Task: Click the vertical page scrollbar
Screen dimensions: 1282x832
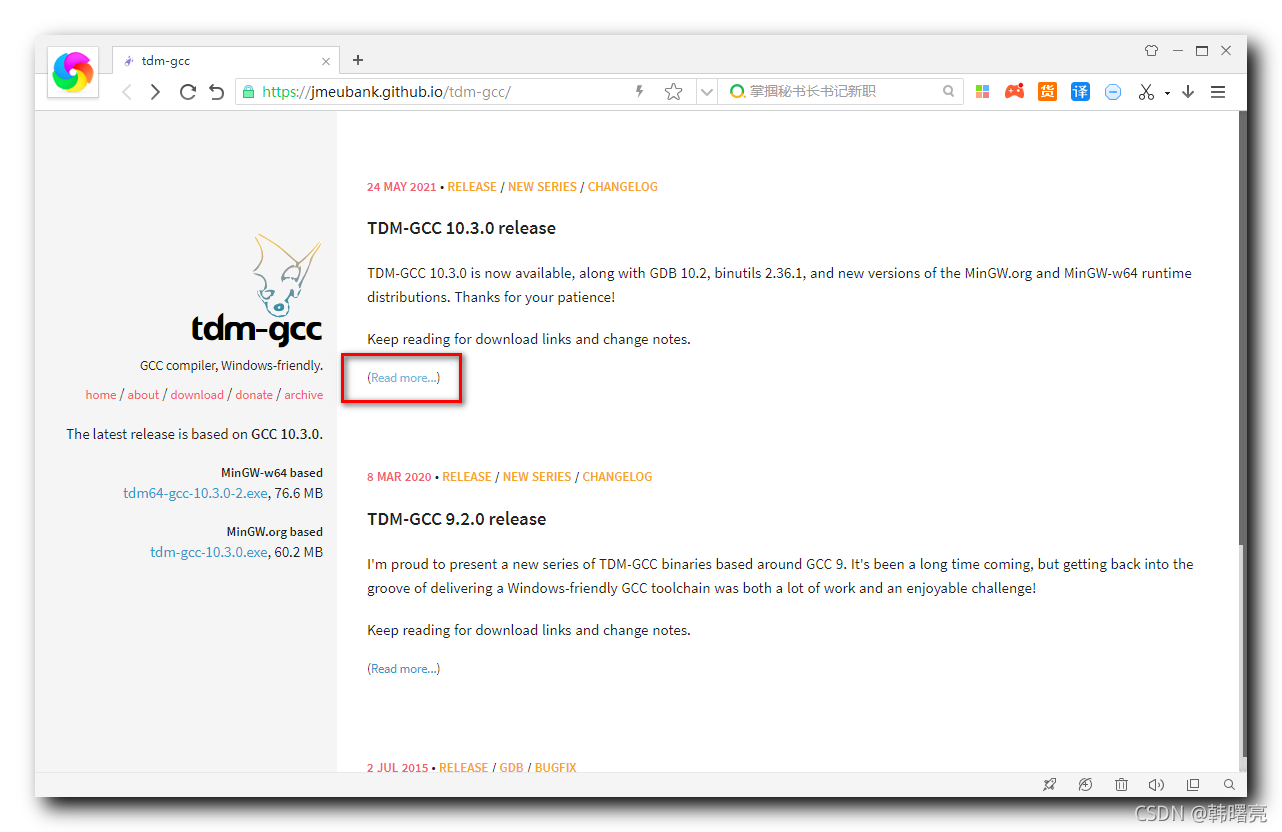Action: click(x=1243, y=440)
